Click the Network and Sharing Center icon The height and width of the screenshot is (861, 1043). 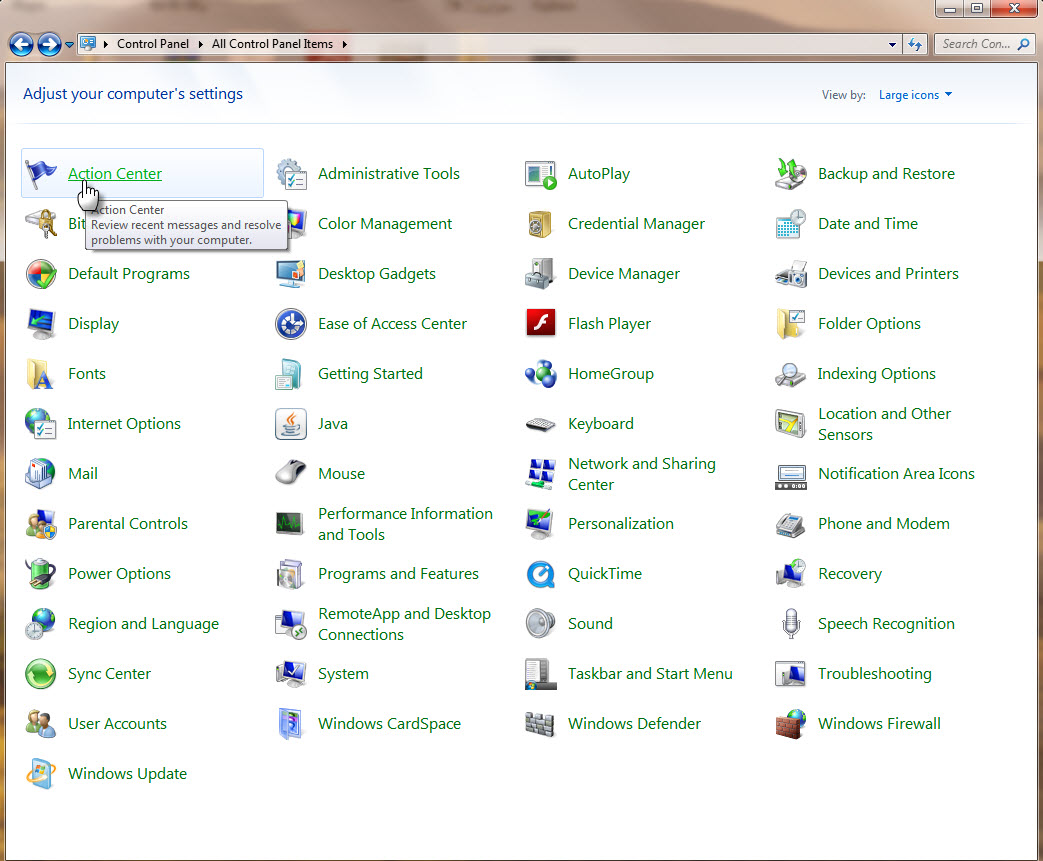(541, 474)
